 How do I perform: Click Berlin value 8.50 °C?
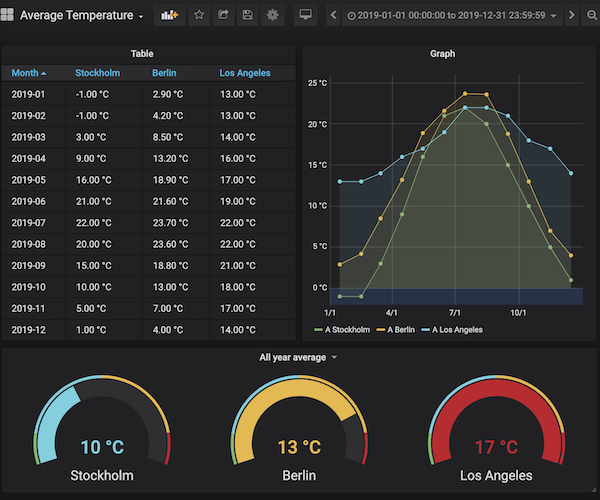pyautogui.click(x=168, y=137)
